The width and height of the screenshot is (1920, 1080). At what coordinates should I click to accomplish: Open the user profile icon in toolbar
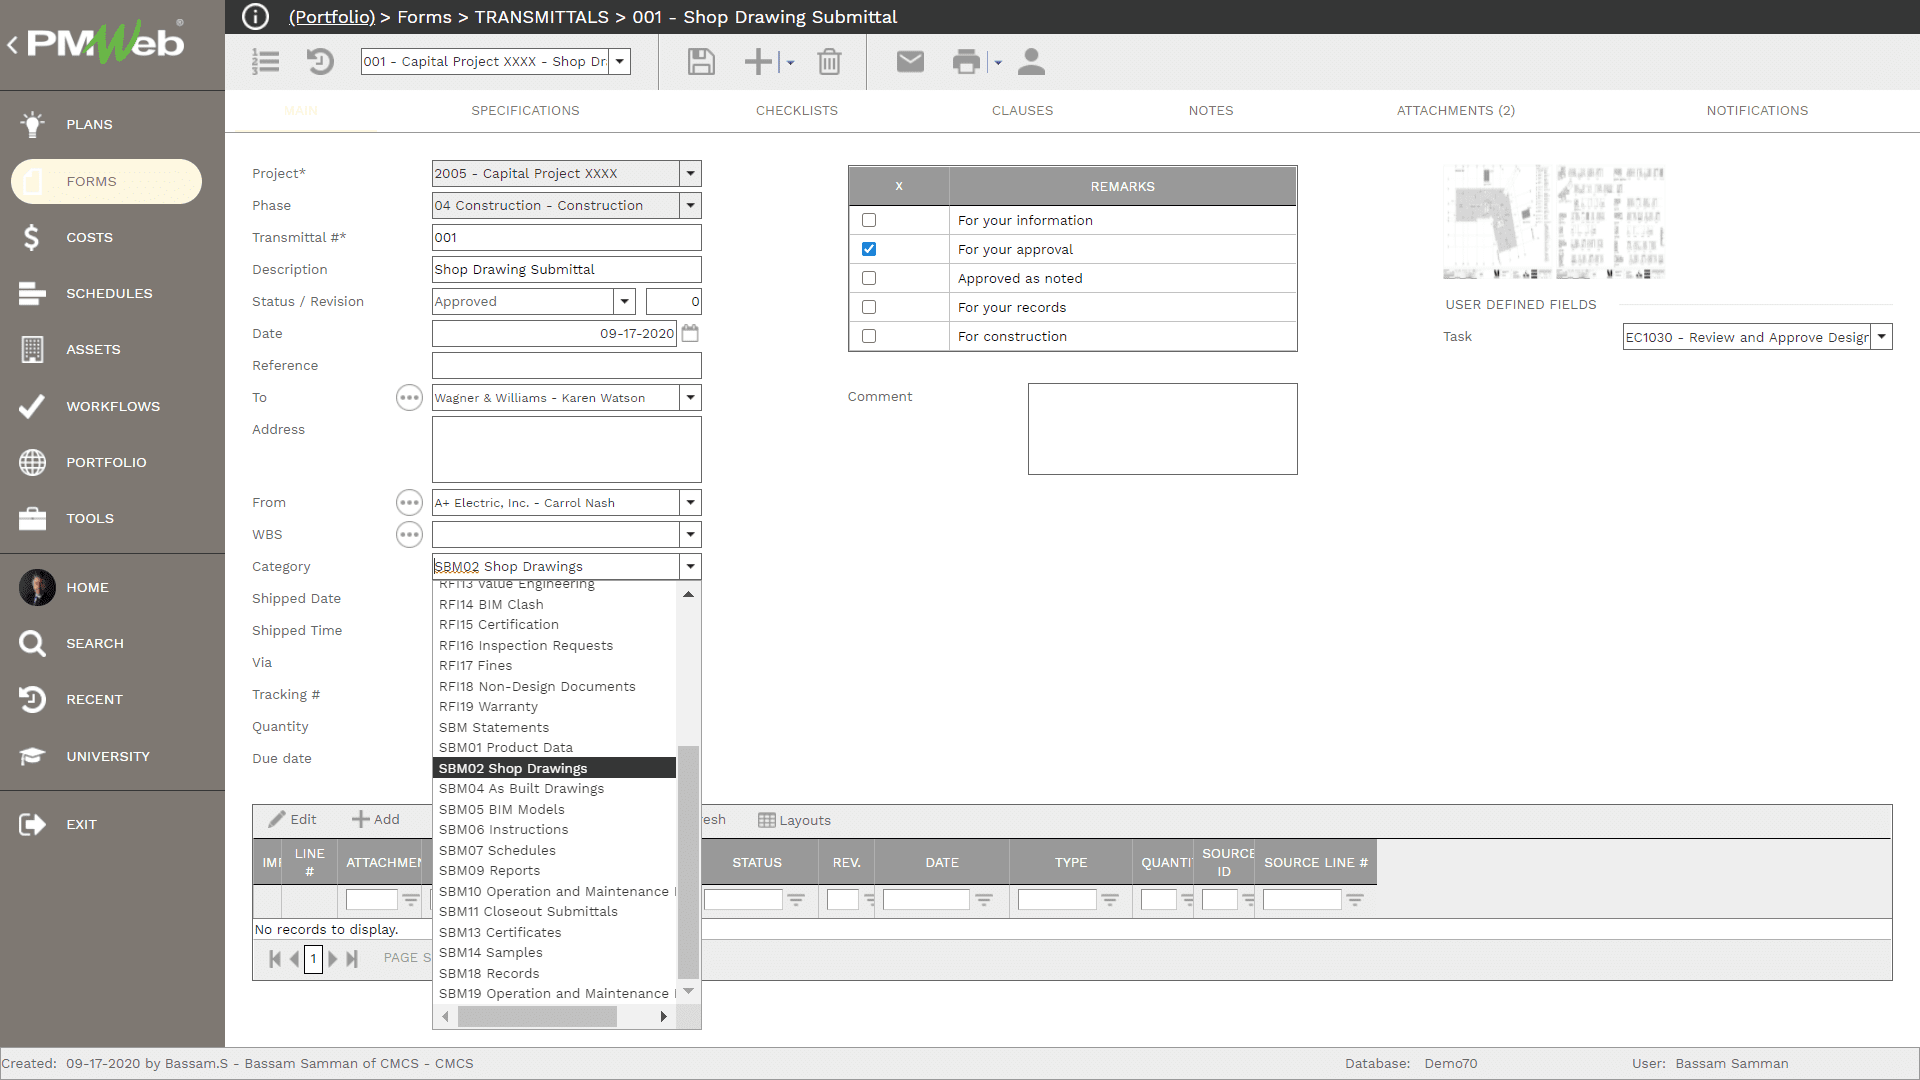point(1031,61)
